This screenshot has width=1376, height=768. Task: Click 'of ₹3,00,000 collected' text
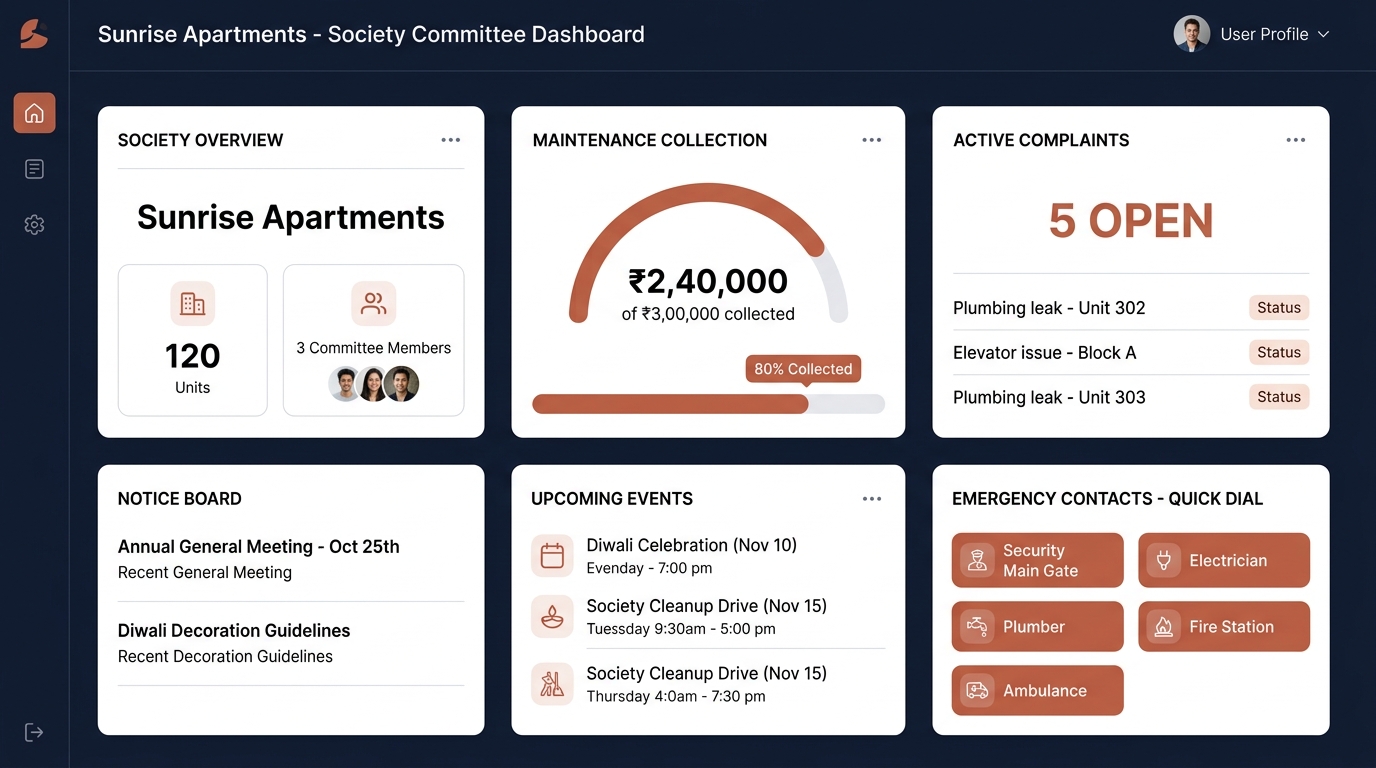point(708,314)
